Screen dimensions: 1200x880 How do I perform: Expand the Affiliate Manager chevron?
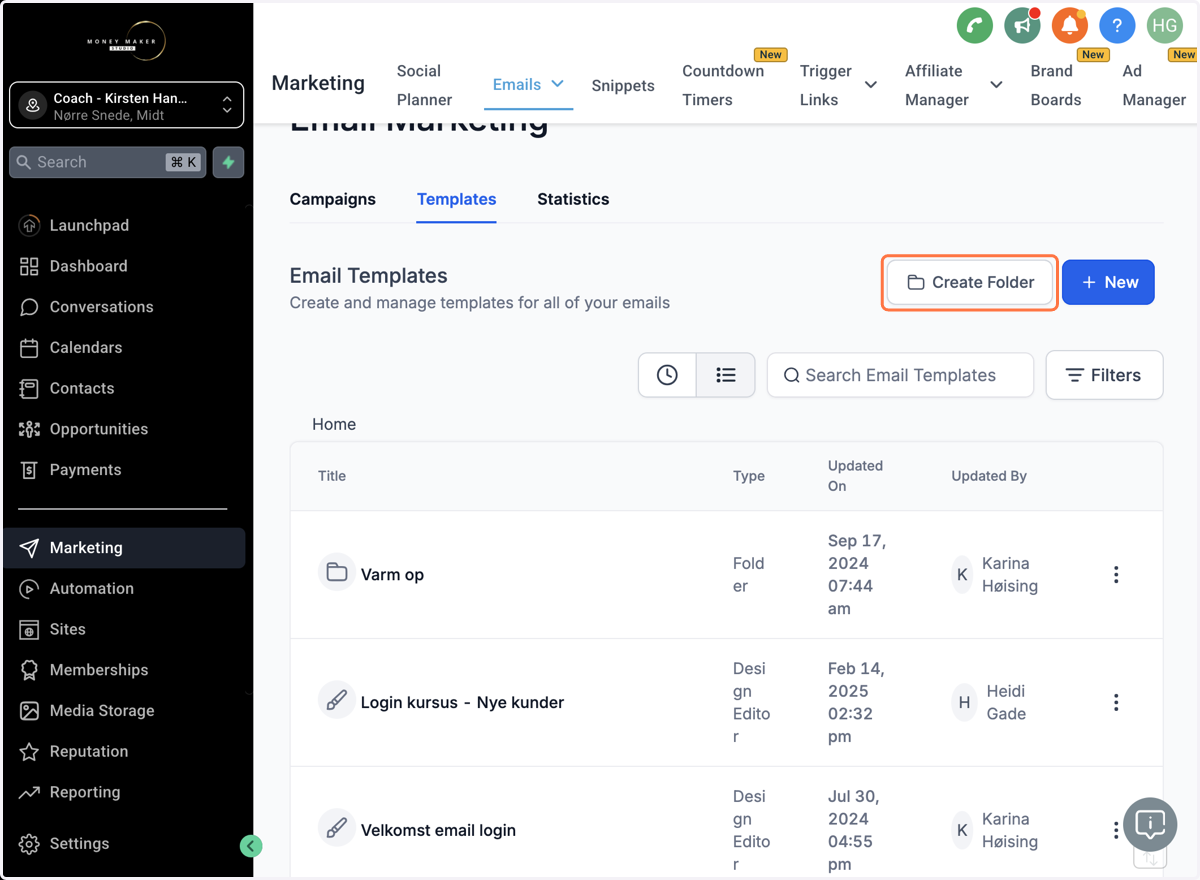coord(996,85)
